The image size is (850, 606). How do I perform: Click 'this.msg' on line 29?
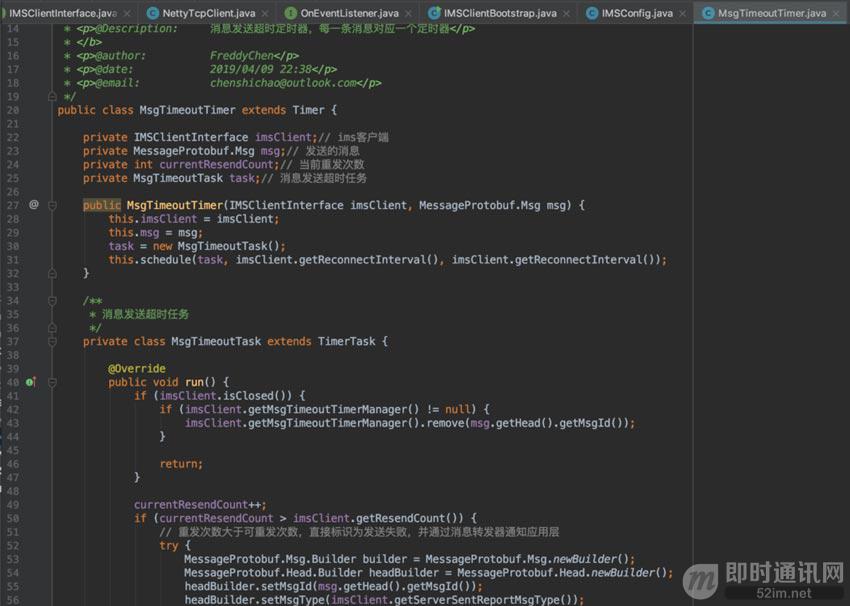pyautogui.click(x=134, y=233)
